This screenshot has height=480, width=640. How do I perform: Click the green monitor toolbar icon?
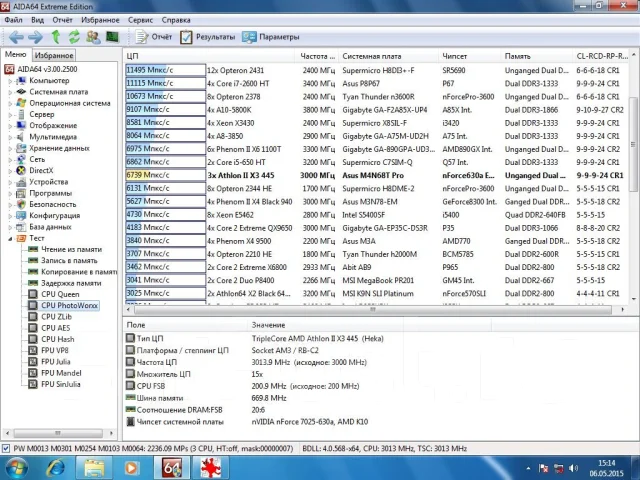112,37
